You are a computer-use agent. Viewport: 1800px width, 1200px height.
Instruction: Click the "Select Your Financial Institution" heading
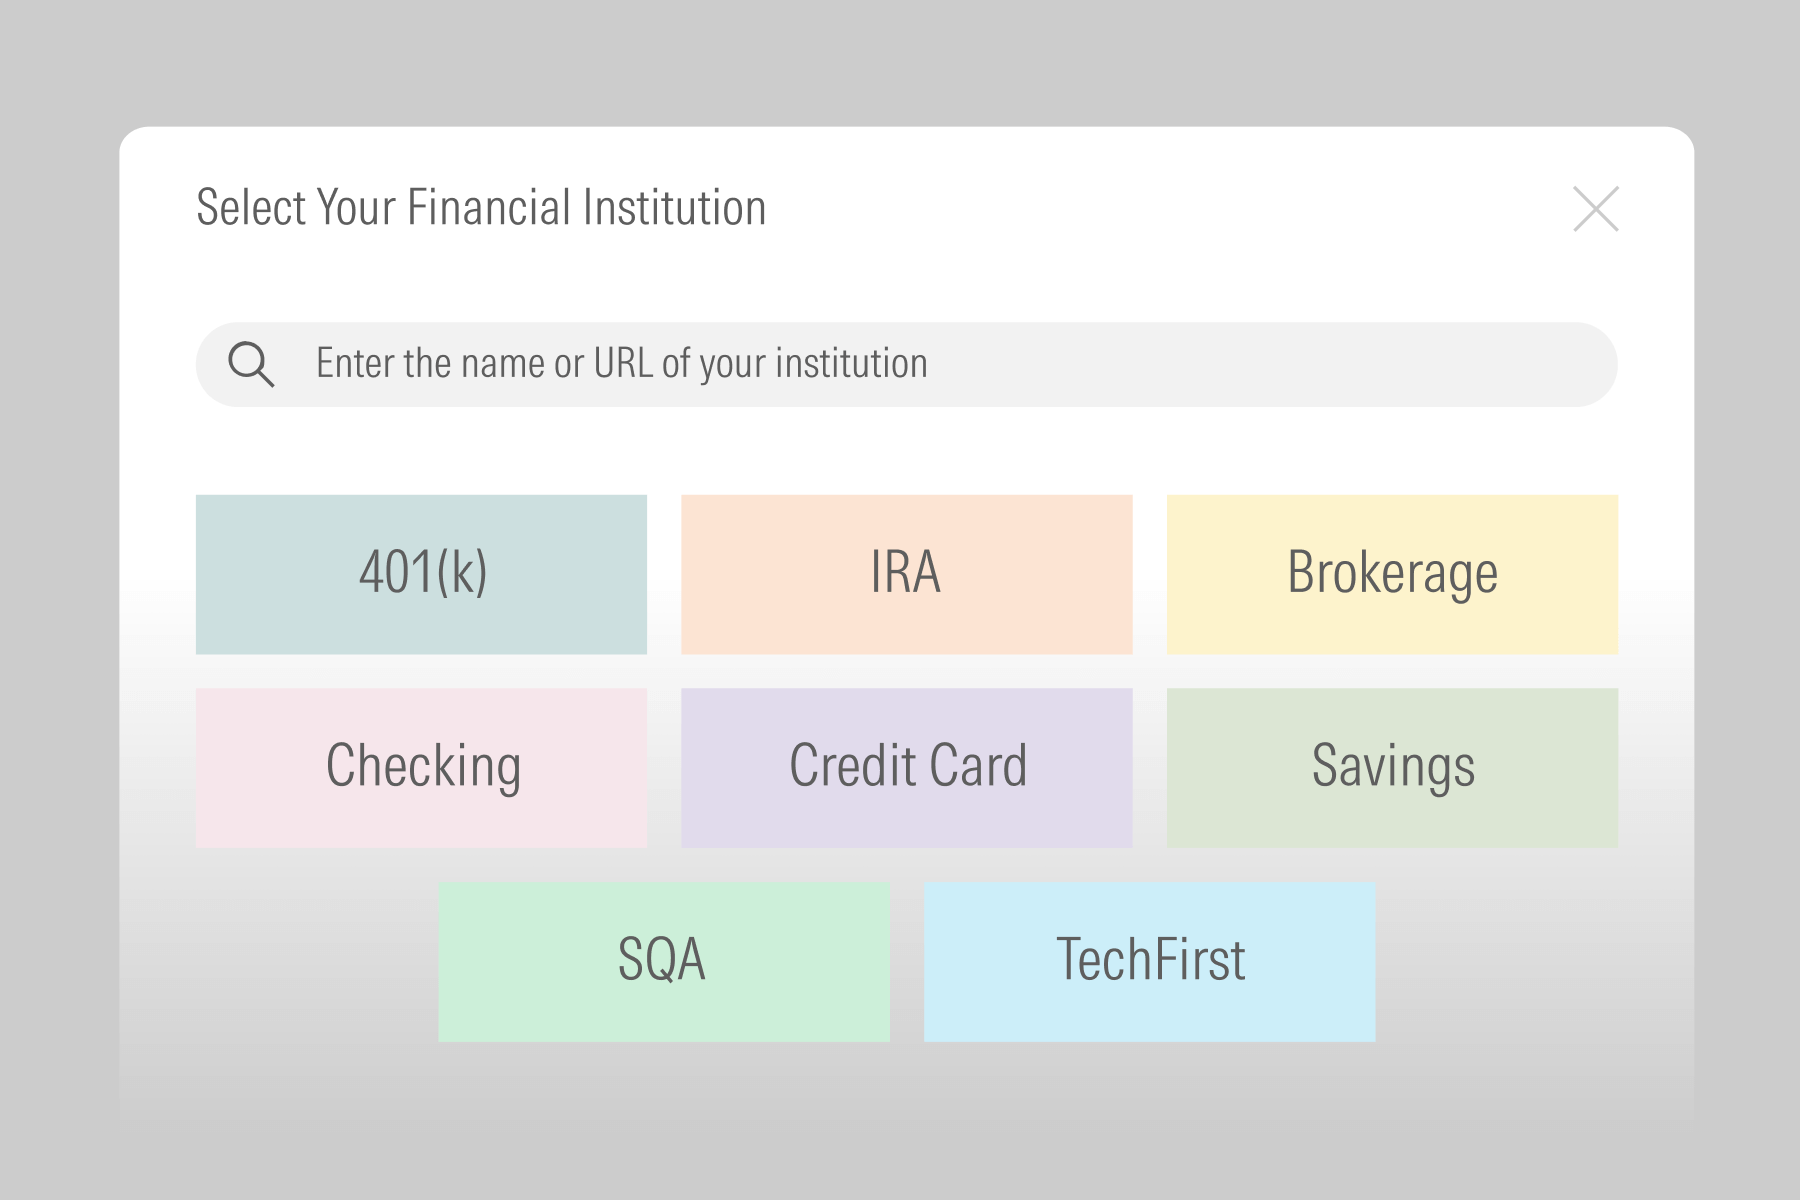coord(481,208)
